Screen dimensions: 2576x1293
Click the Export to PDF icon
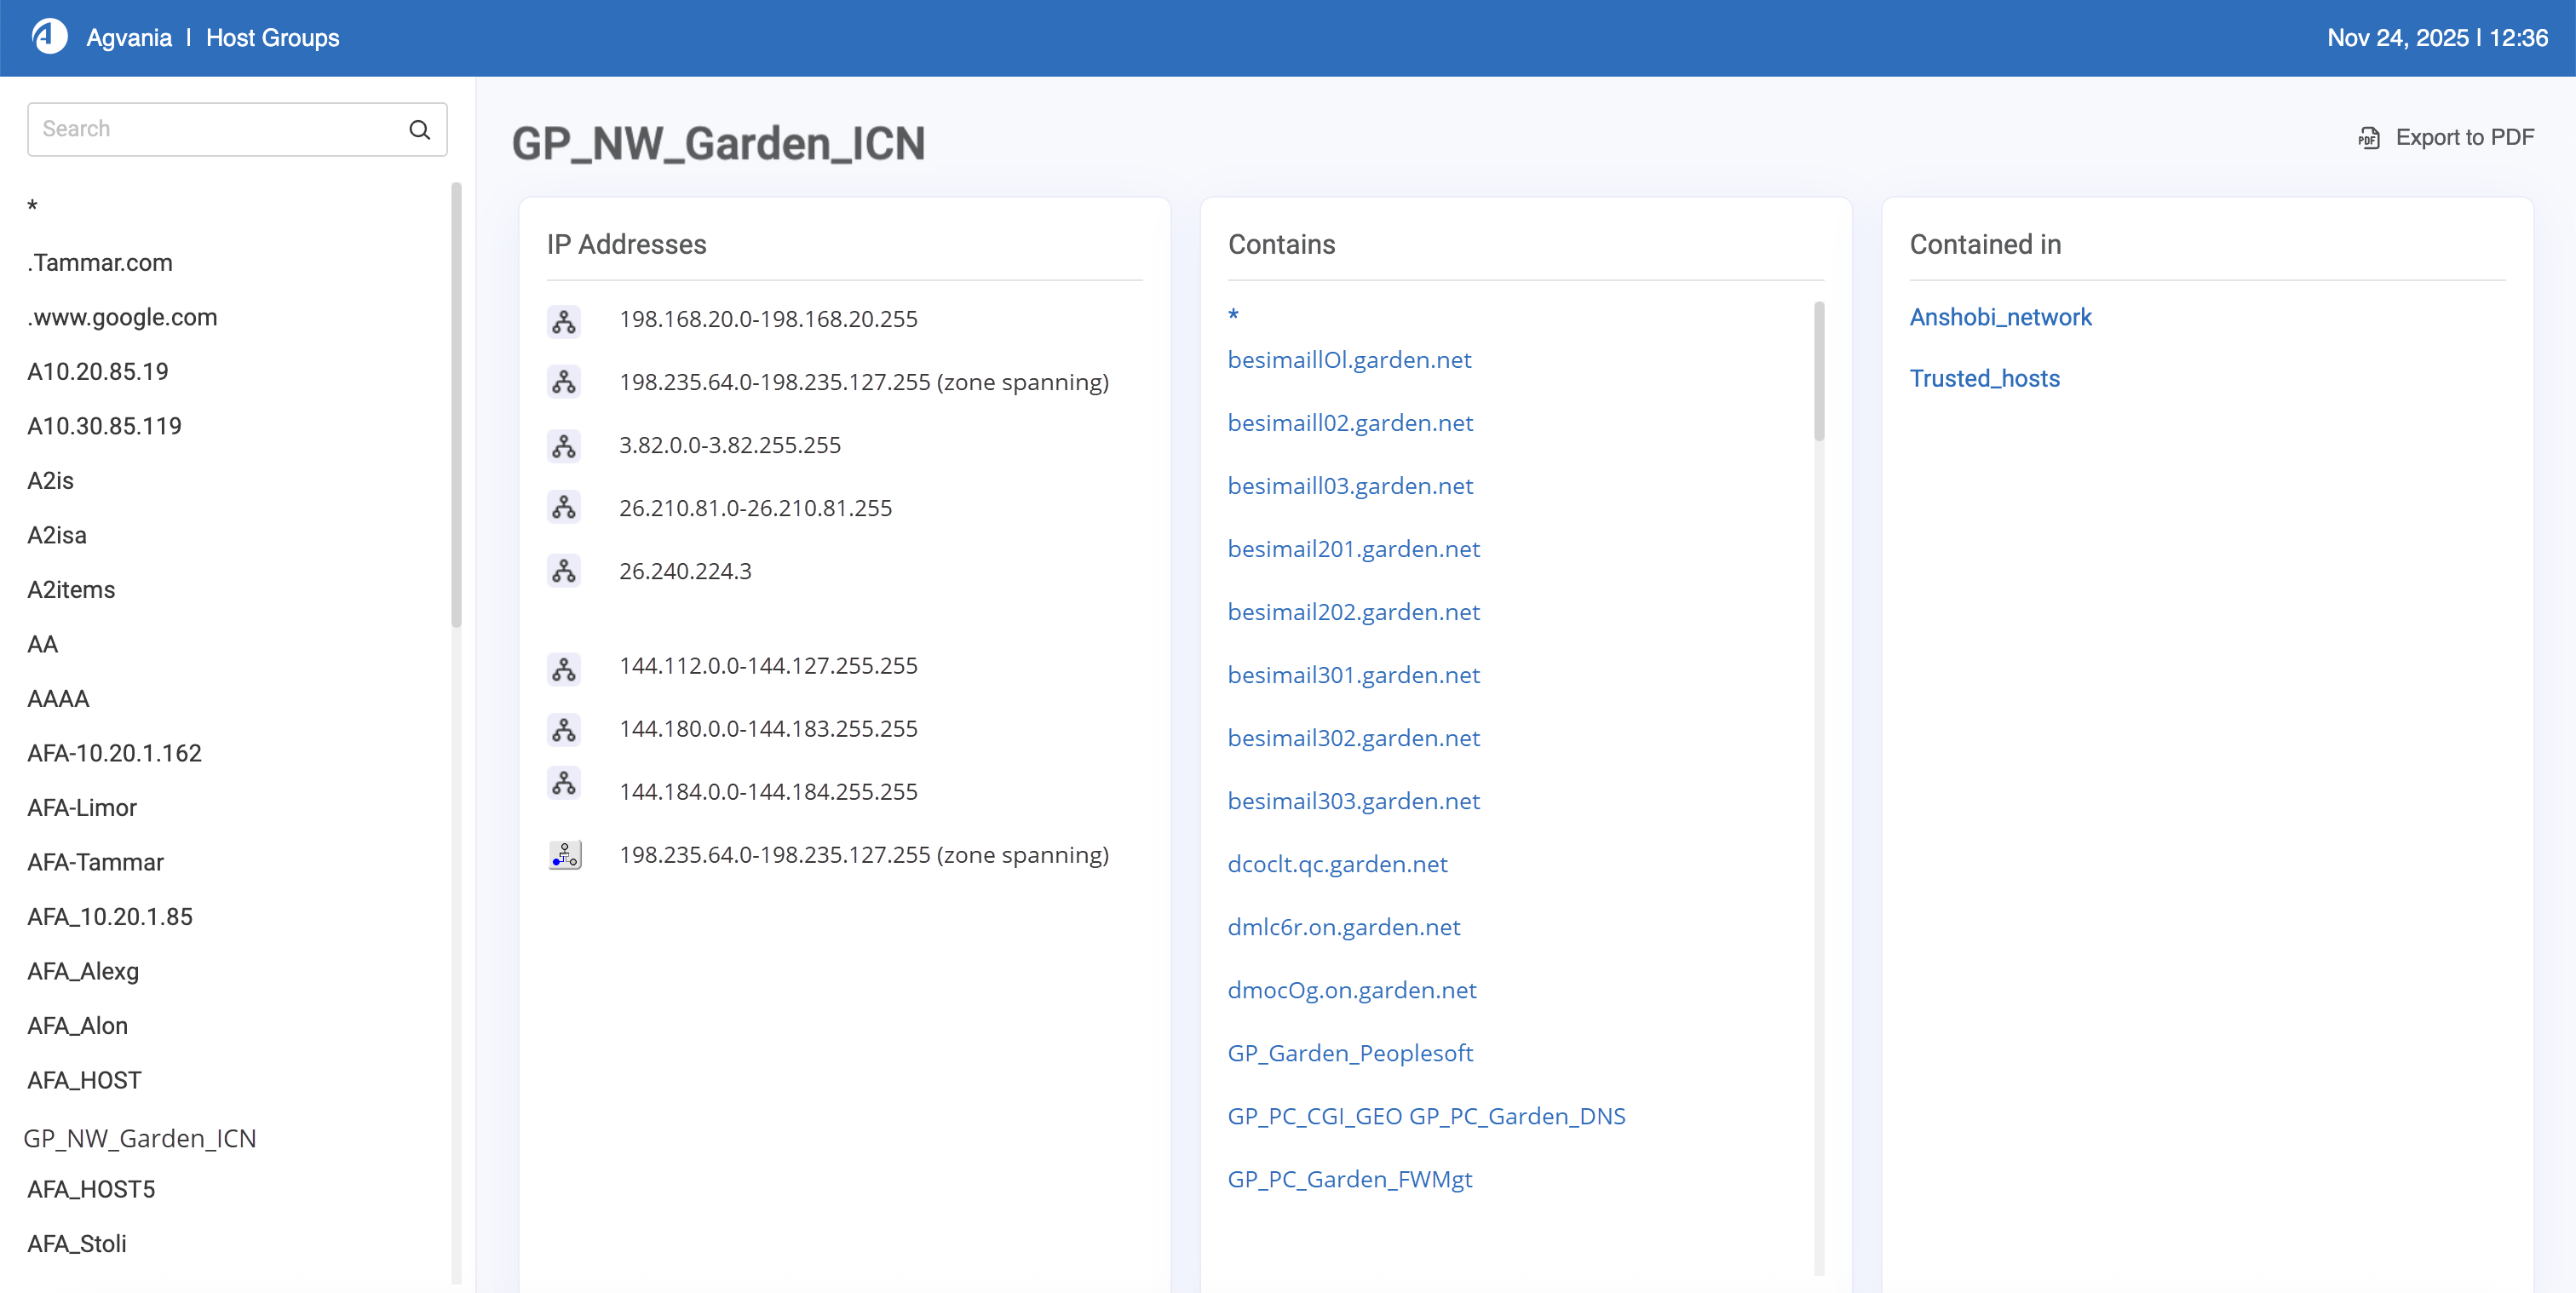(2368, 138)
